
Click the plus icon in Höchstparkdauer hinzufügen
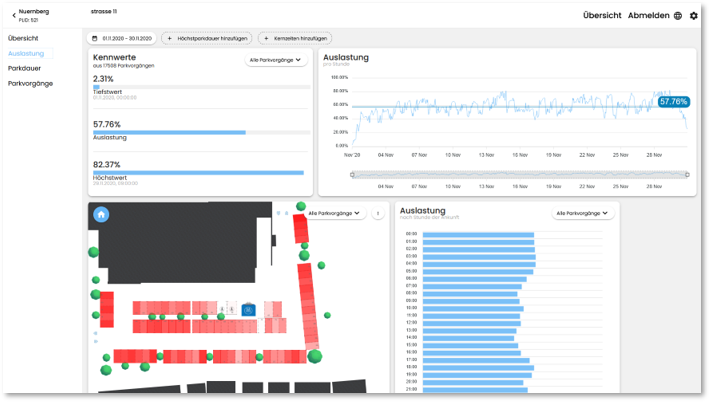pos(169,38)
